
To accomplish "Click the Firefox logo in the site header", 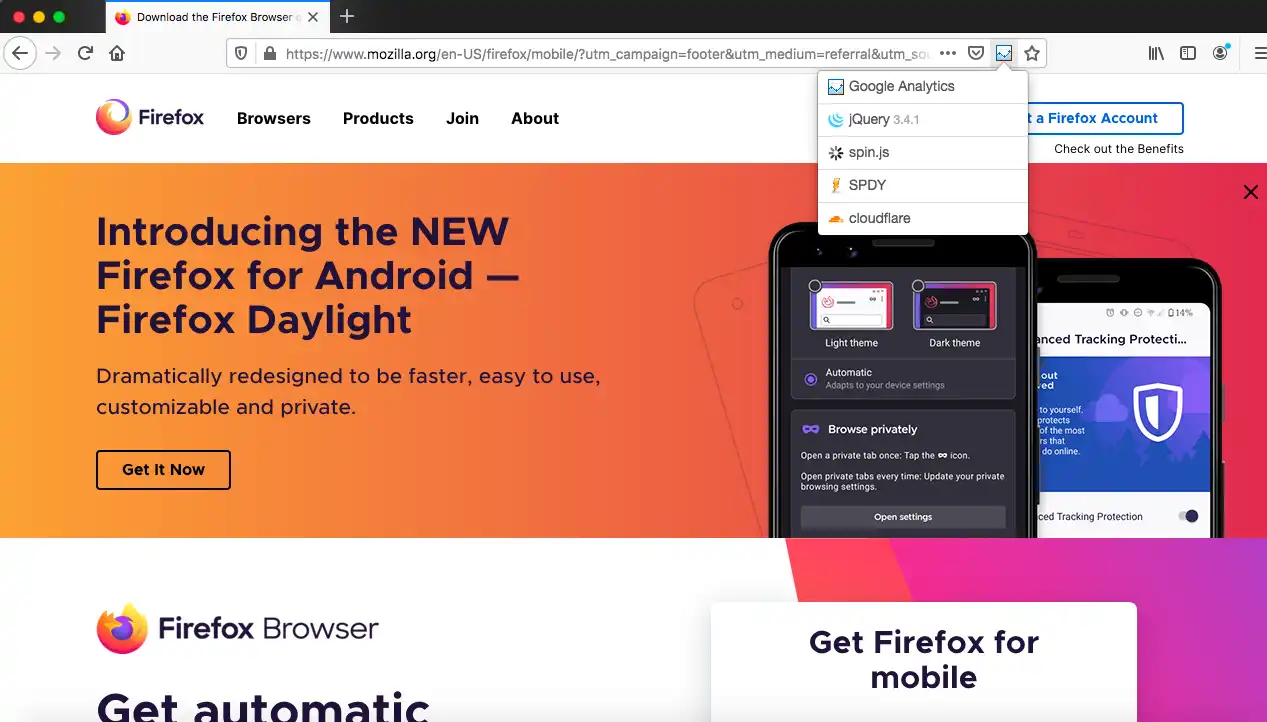I will click(150, 117).
